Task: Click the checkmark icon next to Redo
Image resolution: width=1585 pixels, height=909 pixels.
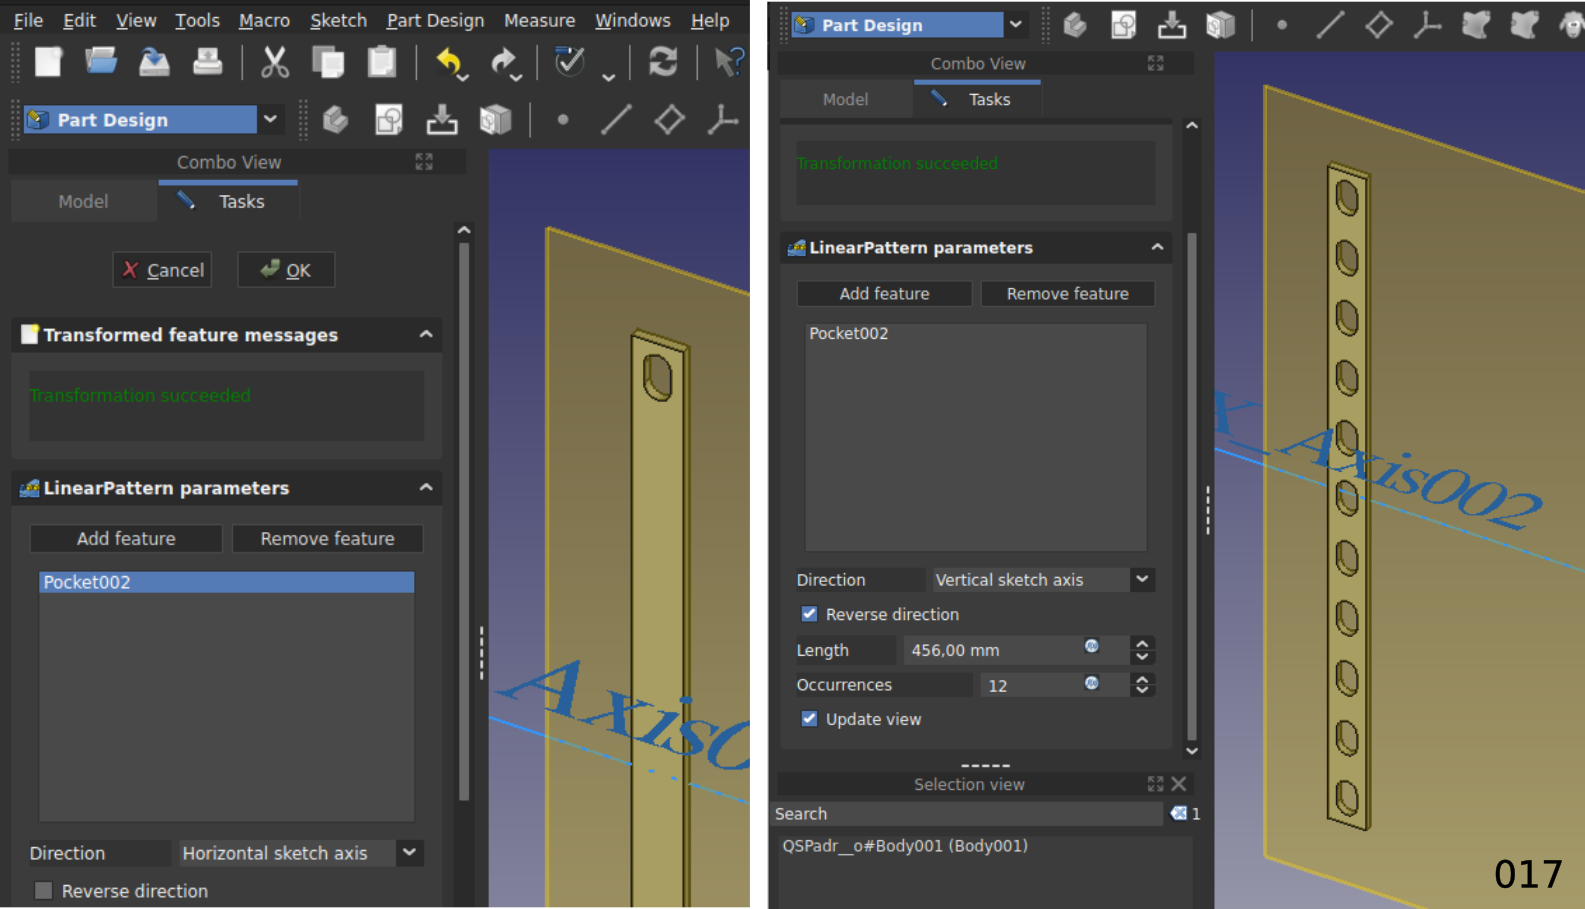Action: 570,62
